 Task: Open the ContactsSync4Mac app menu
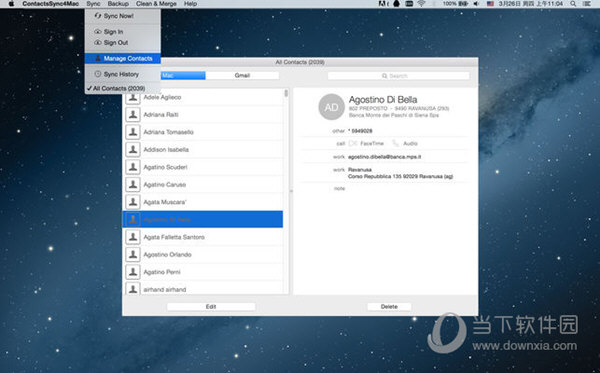(51, 4)
